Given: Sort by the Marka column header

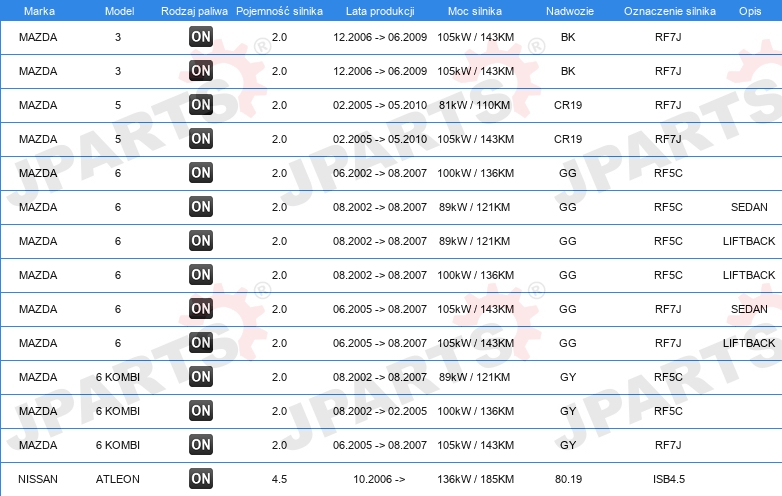Looking at the screenshot, I should coord(39,11).
